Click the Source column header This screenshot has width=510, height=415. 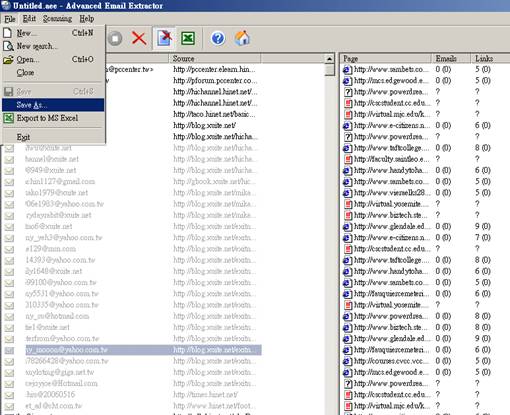(x=214, y=59)
